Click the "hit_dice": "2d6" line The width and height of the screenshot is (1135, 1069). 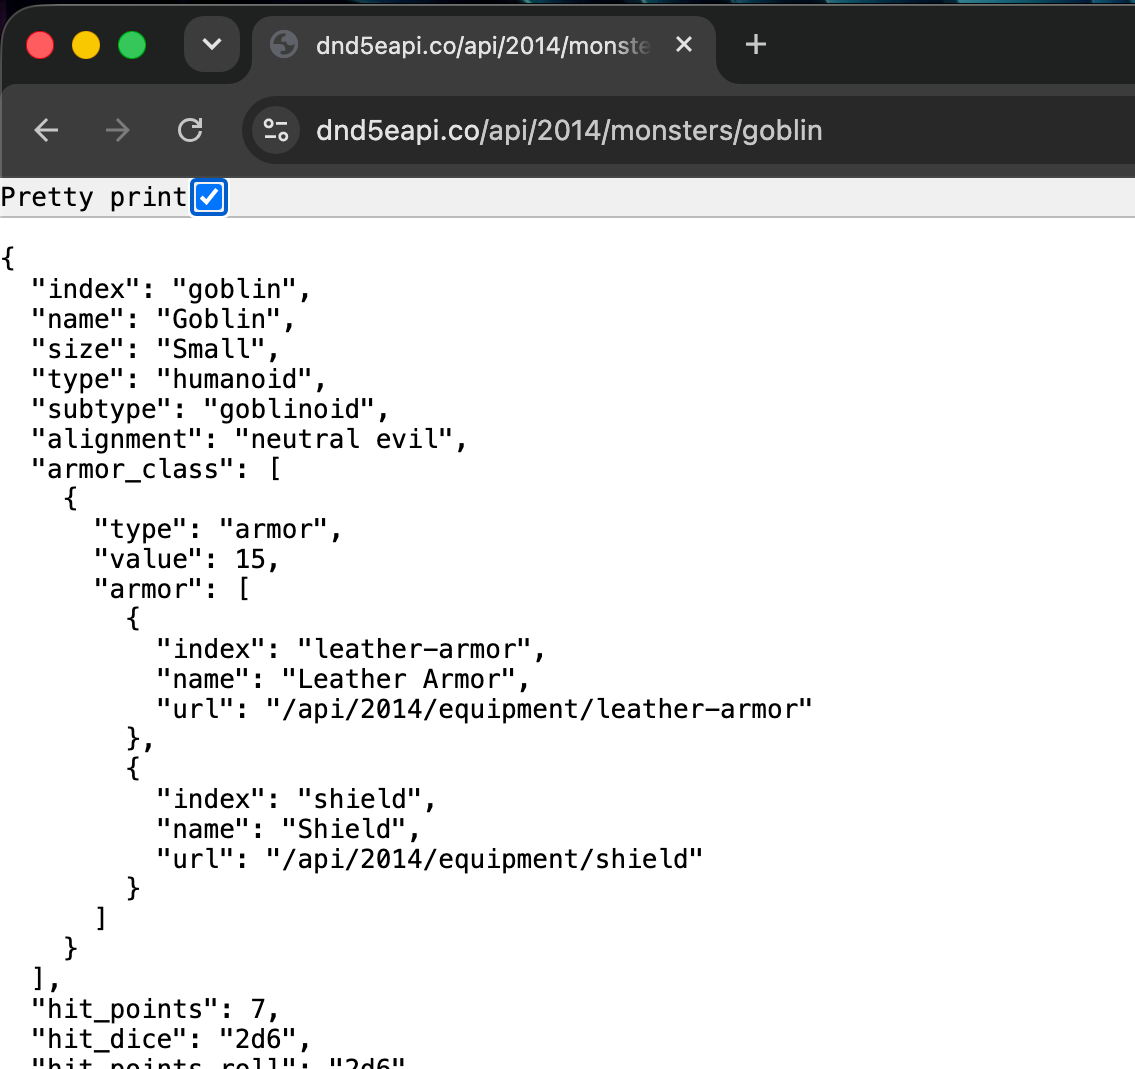point(171,1040)
